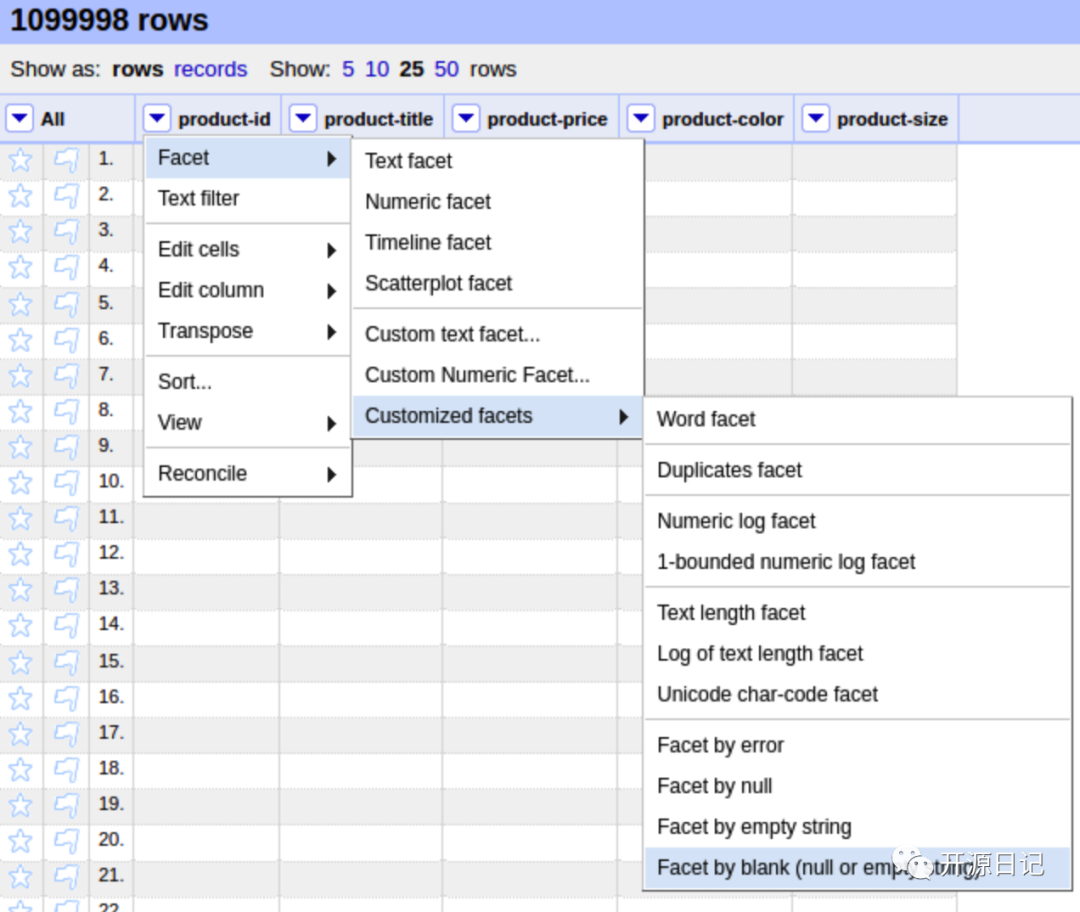Select Facet by null
1080x912 pixels.
click(858, 786)
